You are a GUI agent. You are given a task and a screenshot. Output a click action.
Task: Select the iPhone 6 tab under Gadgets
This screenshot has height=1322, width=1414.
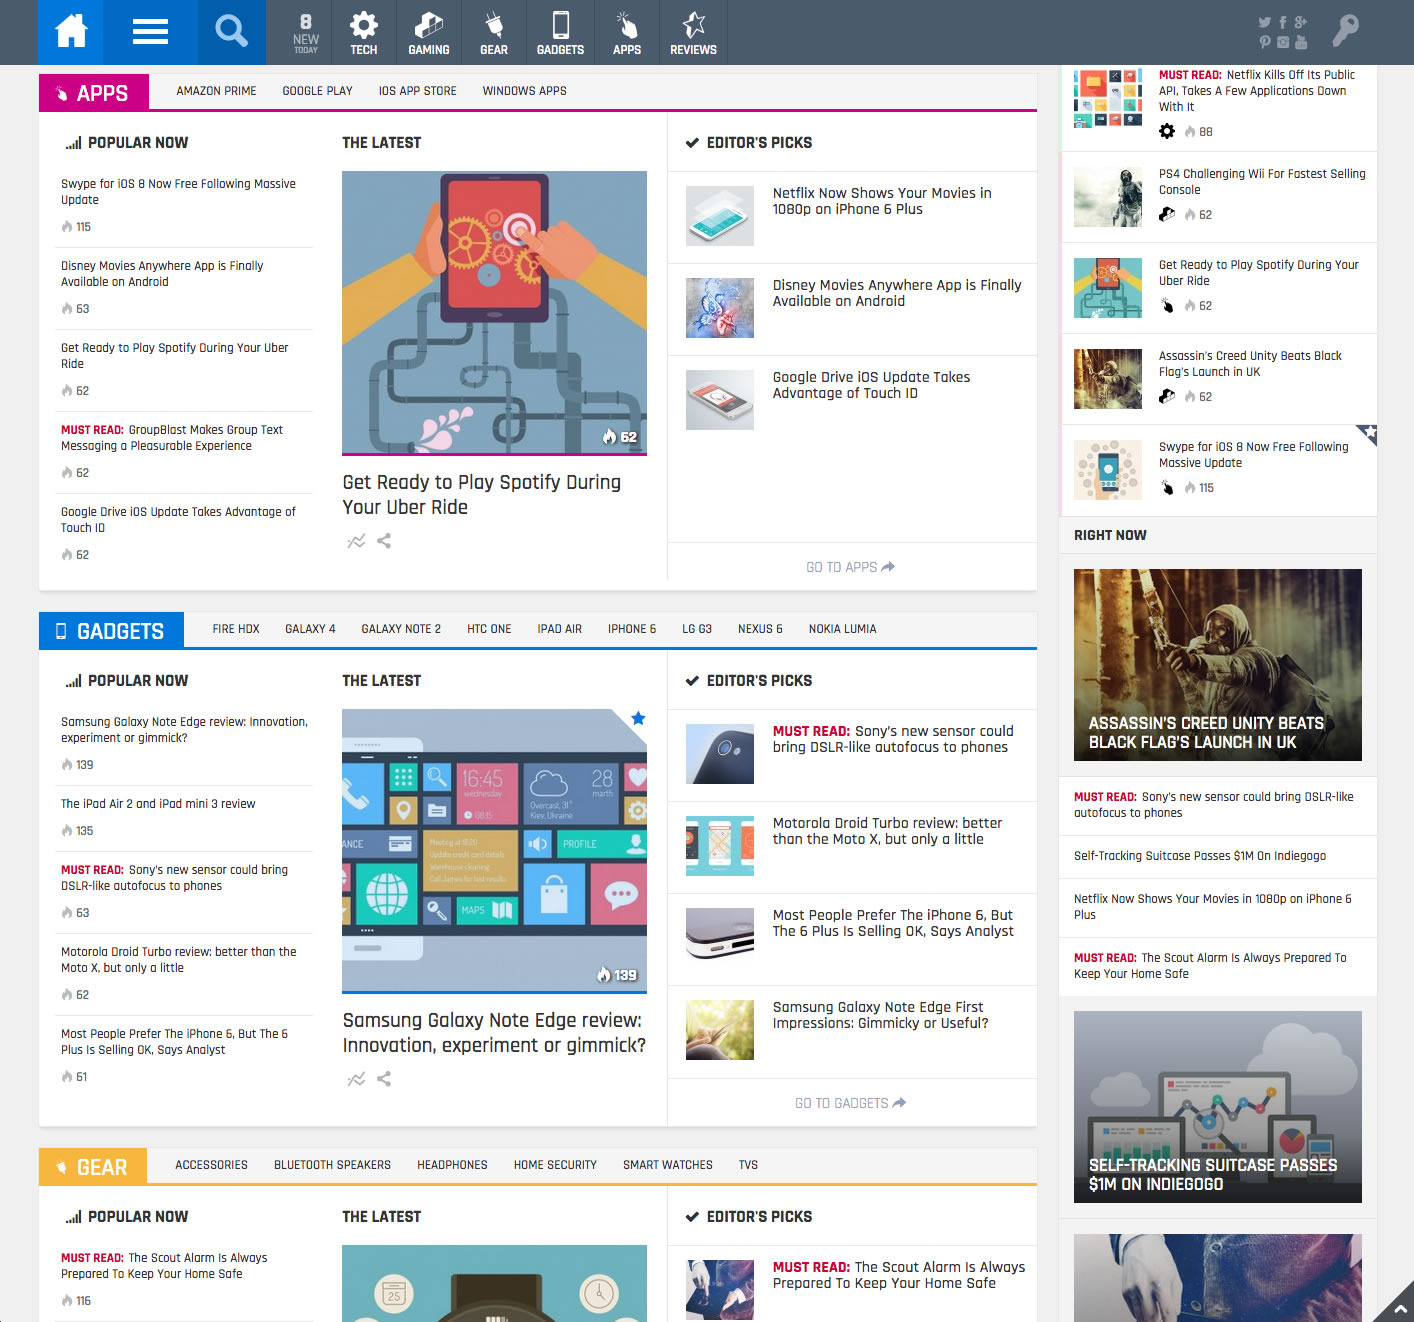pyautogui.click(x=631, y=629)
